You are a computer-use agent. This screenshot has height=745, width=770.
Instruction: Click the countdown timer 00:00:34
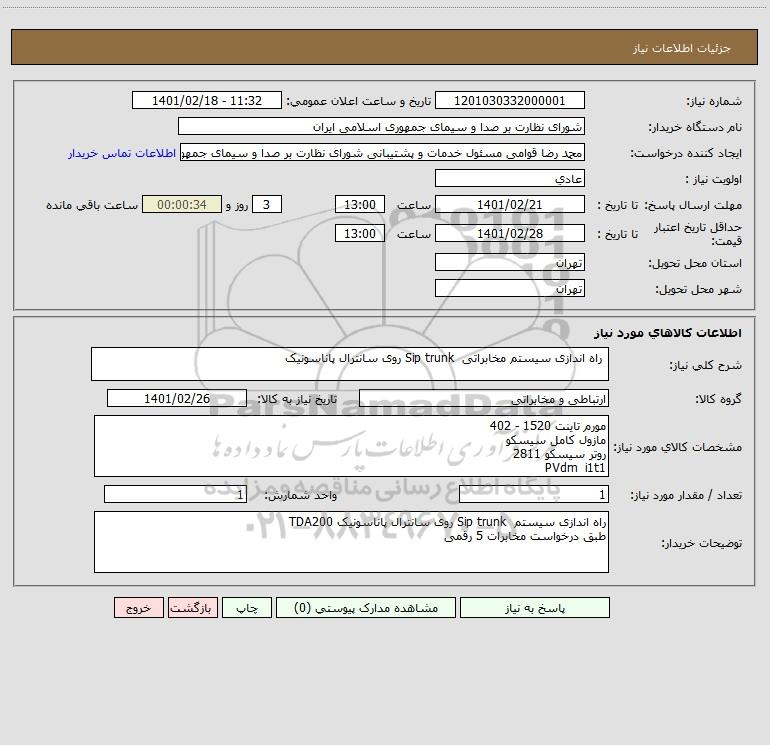coord(182,204)
